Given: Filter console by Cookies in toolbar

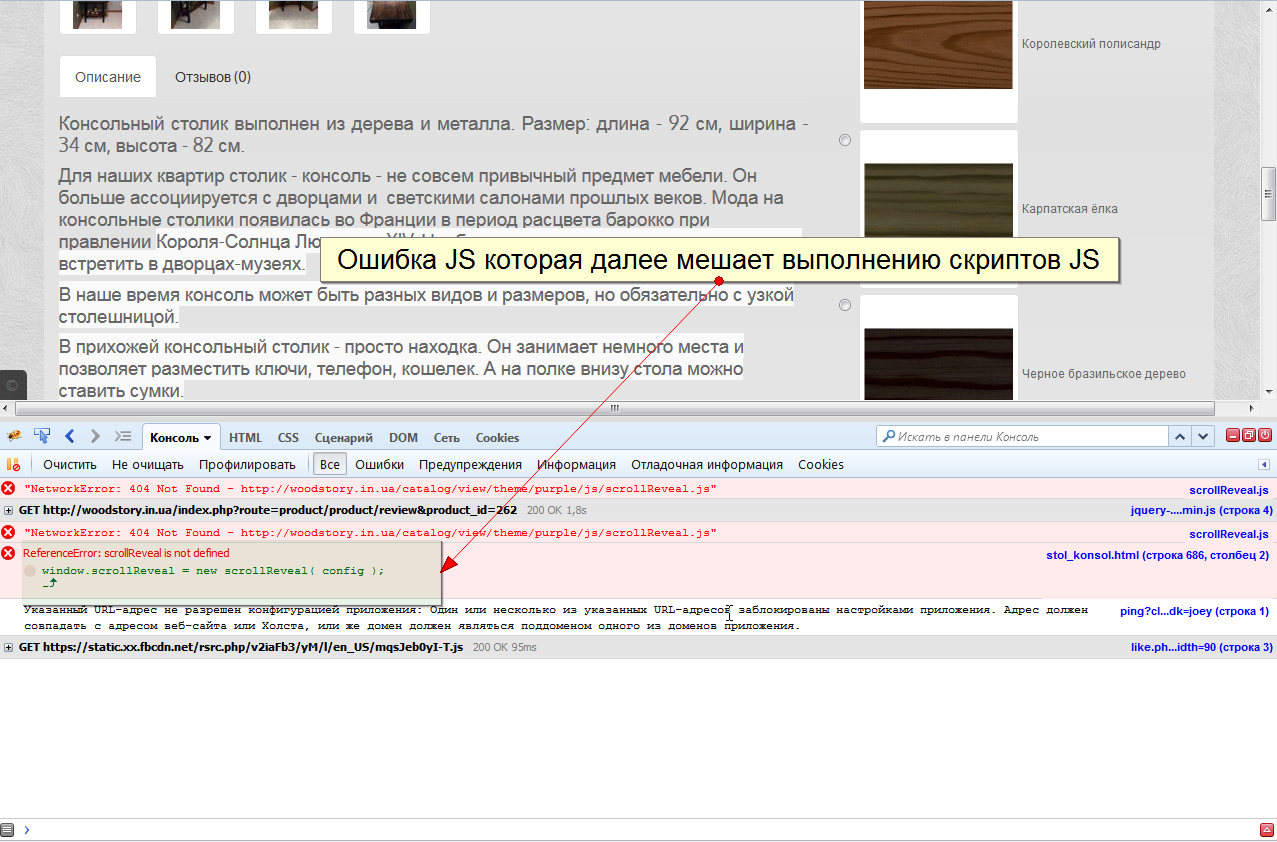Looking at the screenshot, I should point(821,464).
